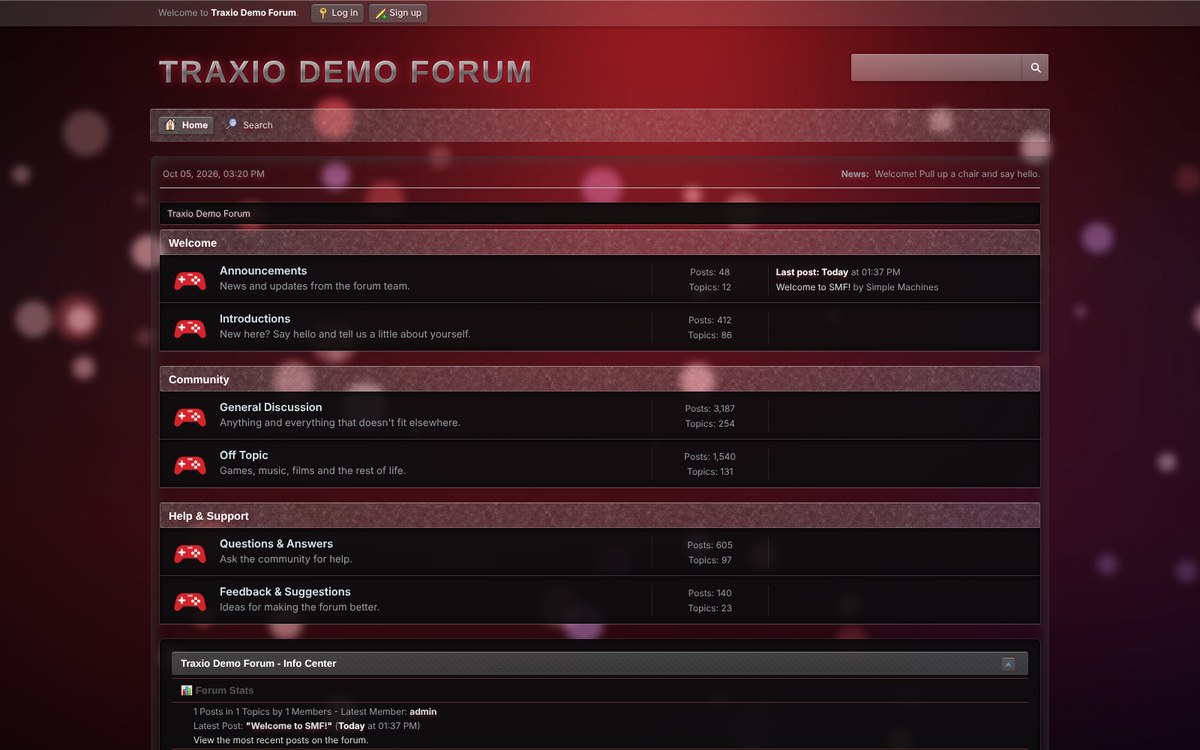Screen dimensions: 1200x750
Task: Collapse the Info Center section
Action: point(1008,664)
